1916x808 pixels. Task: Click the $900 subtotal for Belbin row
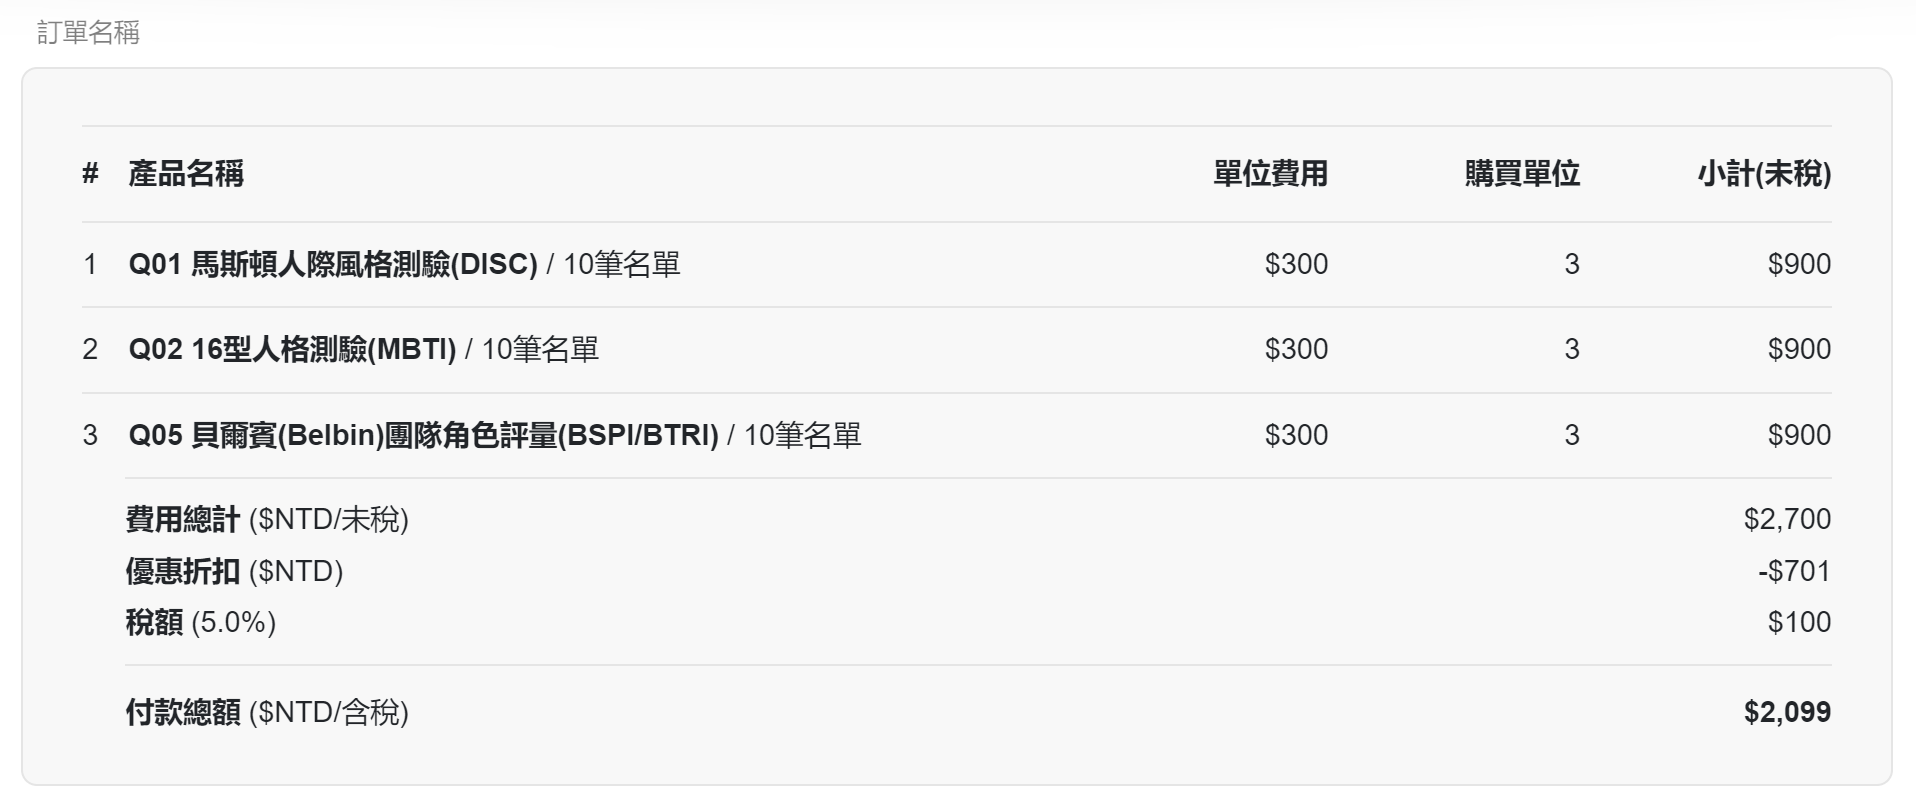coord(1799,435)
